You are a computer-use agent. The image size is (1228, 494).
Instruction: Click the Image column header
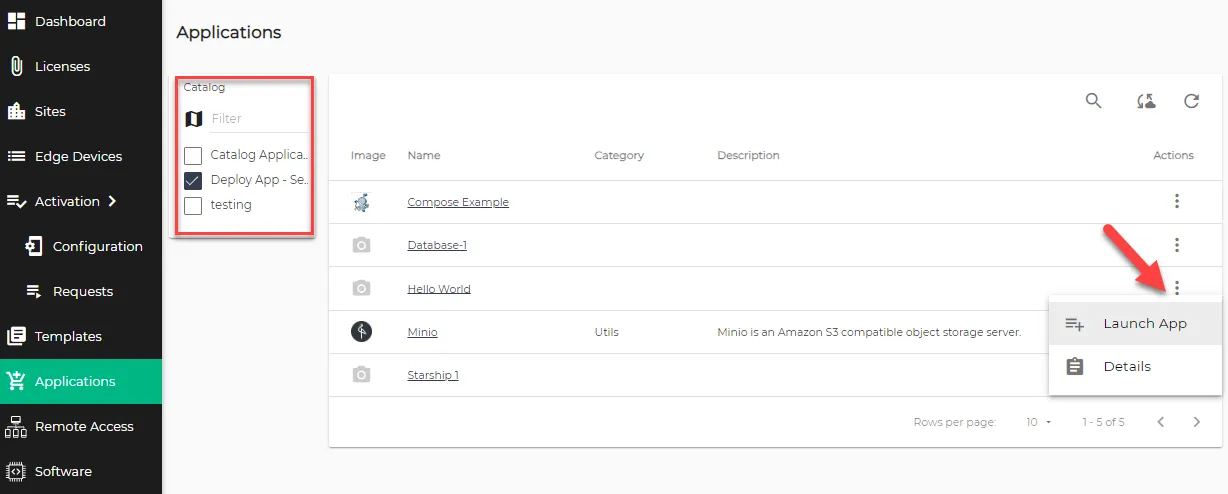(368, 155)
